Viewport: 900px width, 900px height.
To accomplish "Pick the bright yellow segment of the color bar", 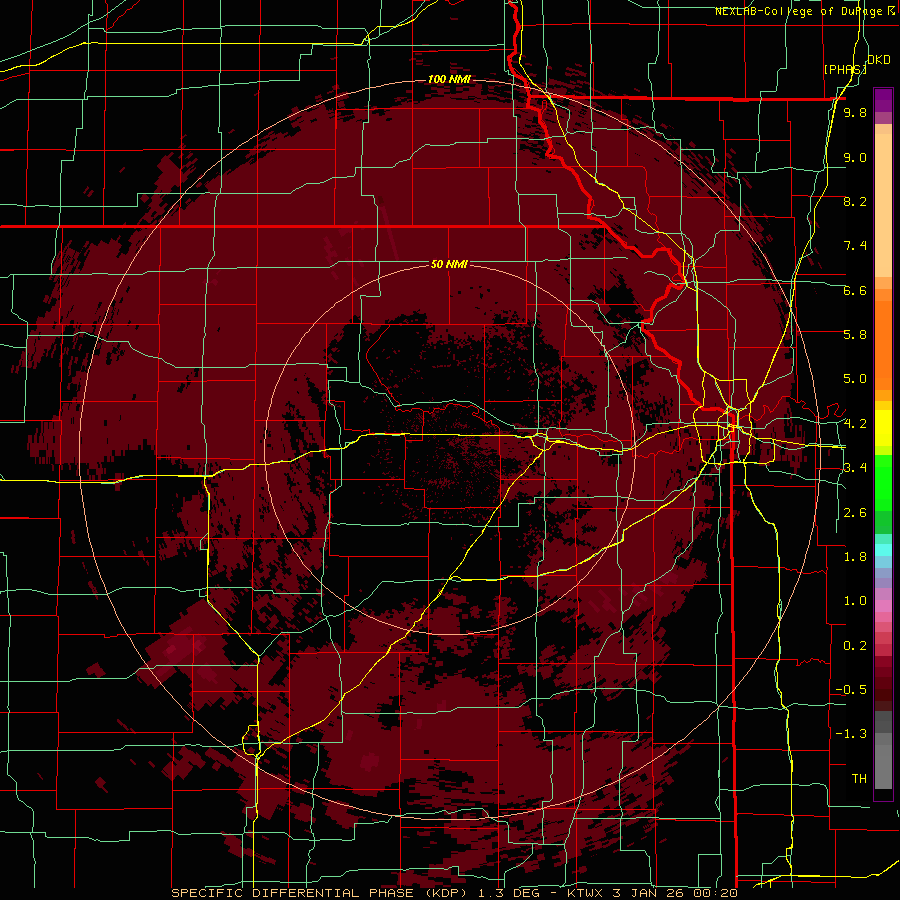I will 883,428.
